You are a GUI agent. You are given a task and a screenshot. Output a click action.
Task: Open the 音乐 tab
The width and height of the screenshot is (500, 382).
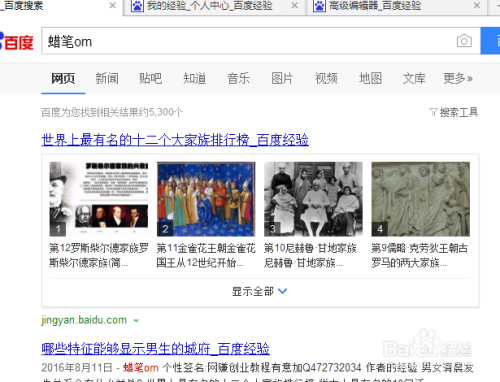point(238,79)
